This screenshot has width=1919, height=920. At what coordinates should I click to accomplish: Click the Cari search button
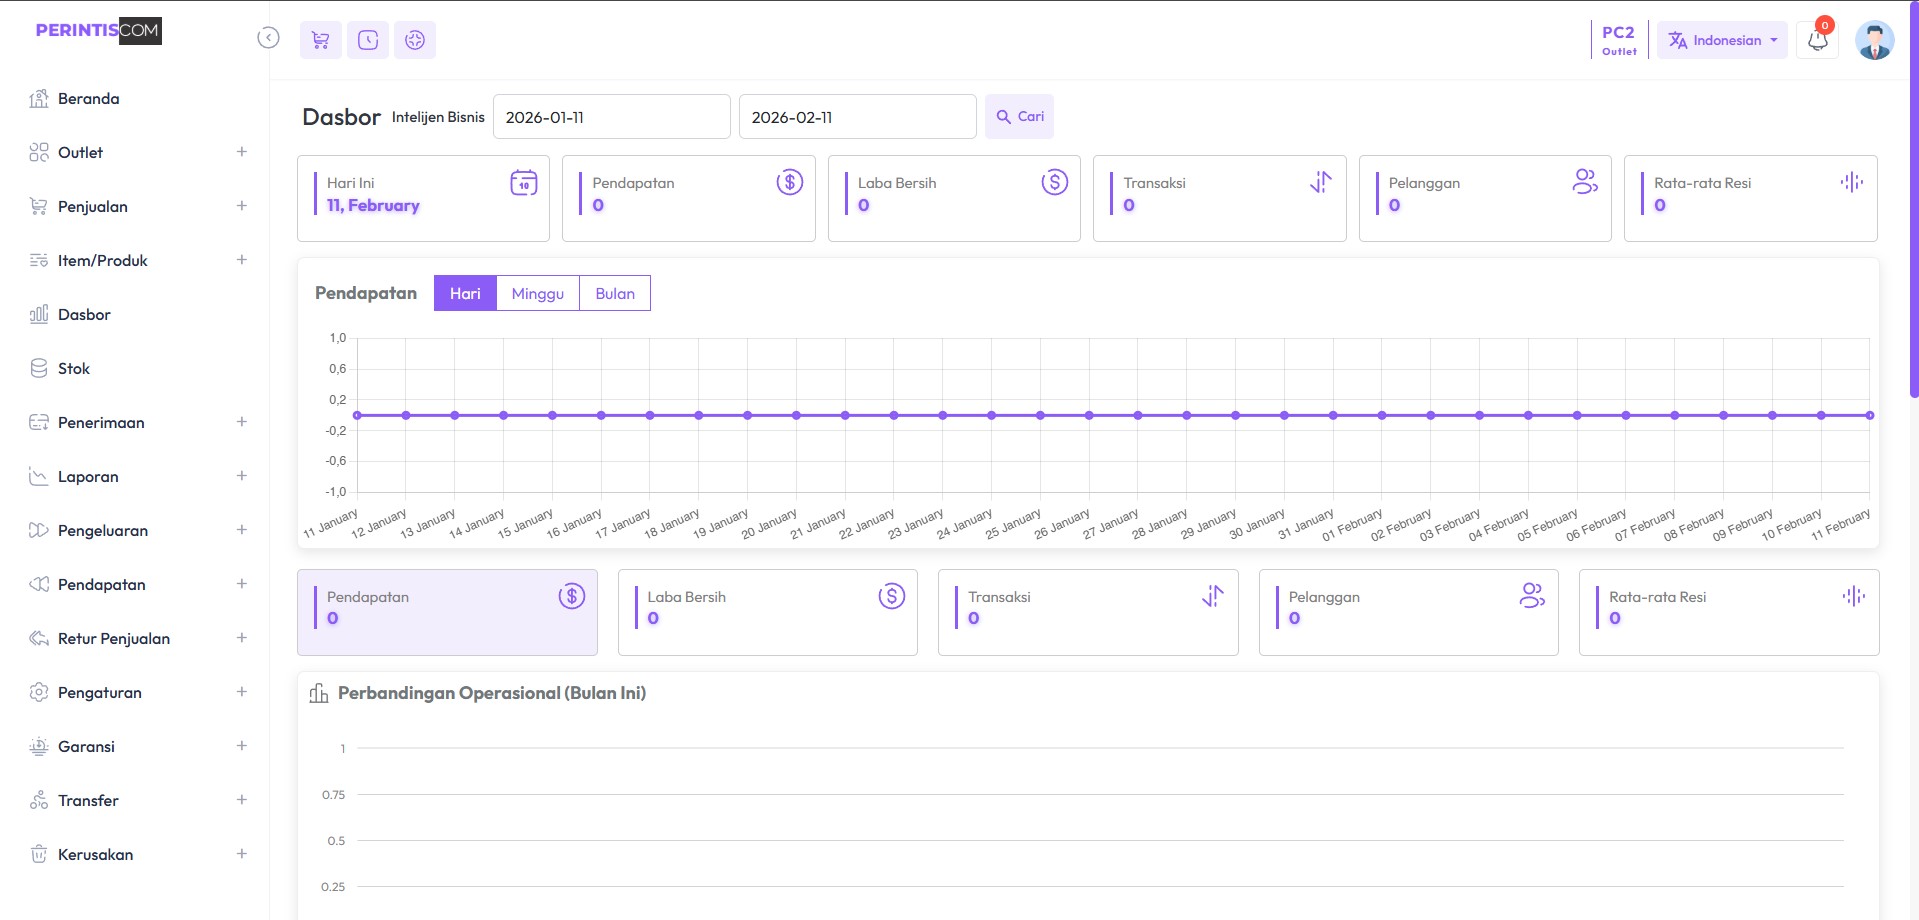click(1019, 117)
